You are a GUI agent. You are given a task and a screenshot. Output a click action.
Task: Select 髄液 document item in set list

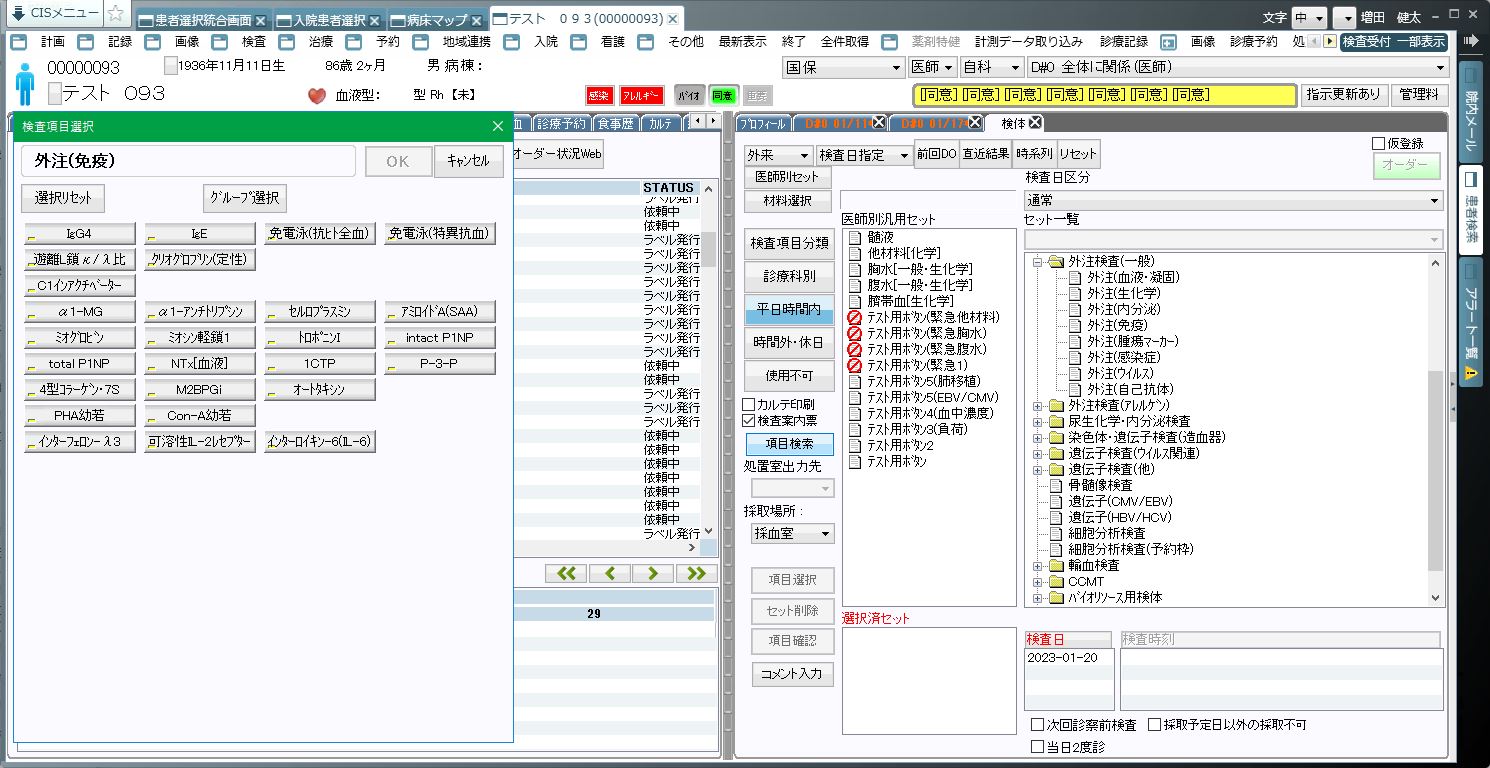[x=871, y=238]
